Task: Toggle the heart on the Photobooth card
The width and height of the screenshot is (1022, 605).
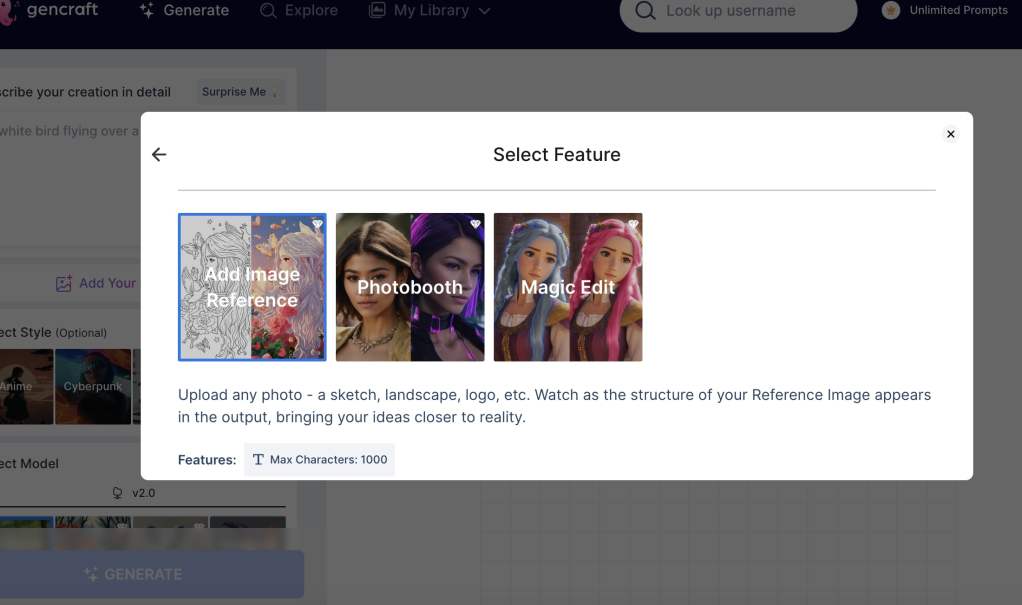Action: click(x=475, y=224)
